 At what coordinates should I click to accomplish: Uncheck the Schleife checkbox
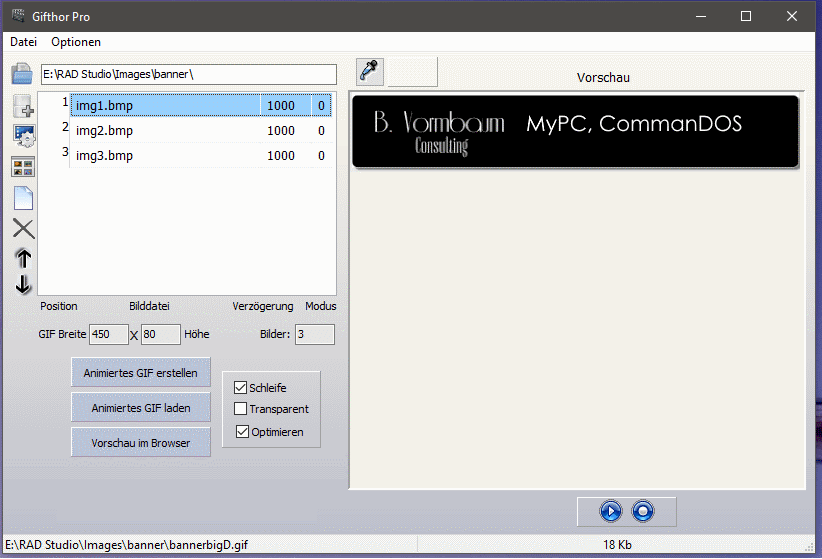point(241,388)
